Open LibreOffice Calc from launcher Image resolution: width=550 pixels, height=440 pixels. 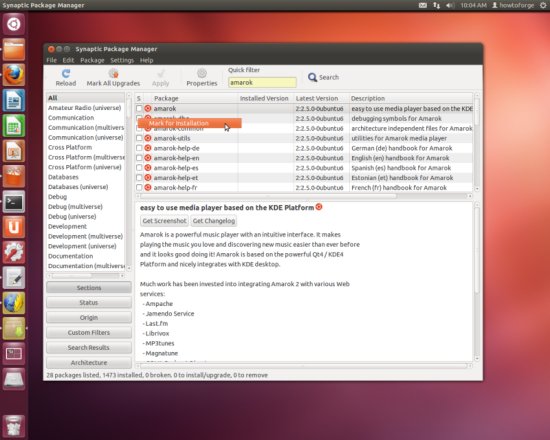[x=14, y=126]
